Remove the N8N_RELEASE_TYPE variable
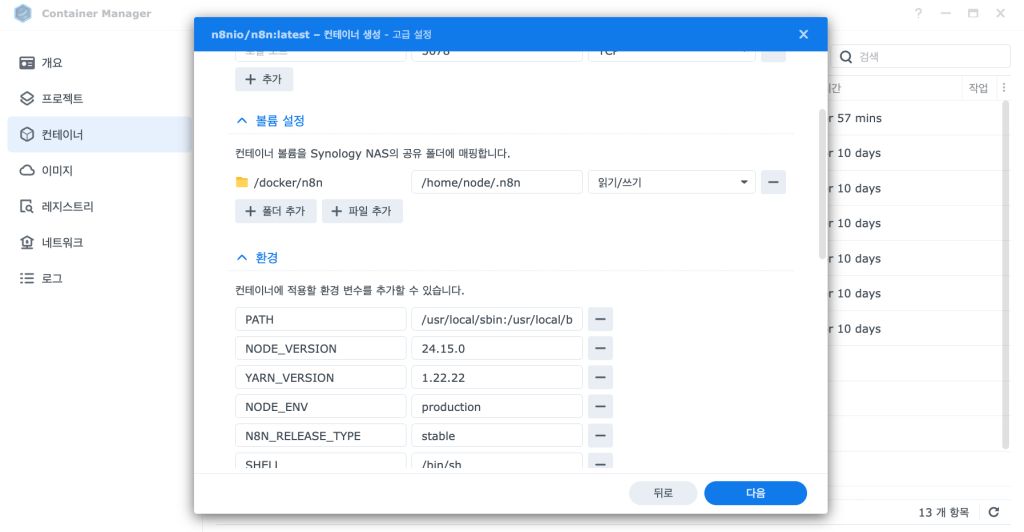This screenshot has height=532, width=1024. (600, 435)
